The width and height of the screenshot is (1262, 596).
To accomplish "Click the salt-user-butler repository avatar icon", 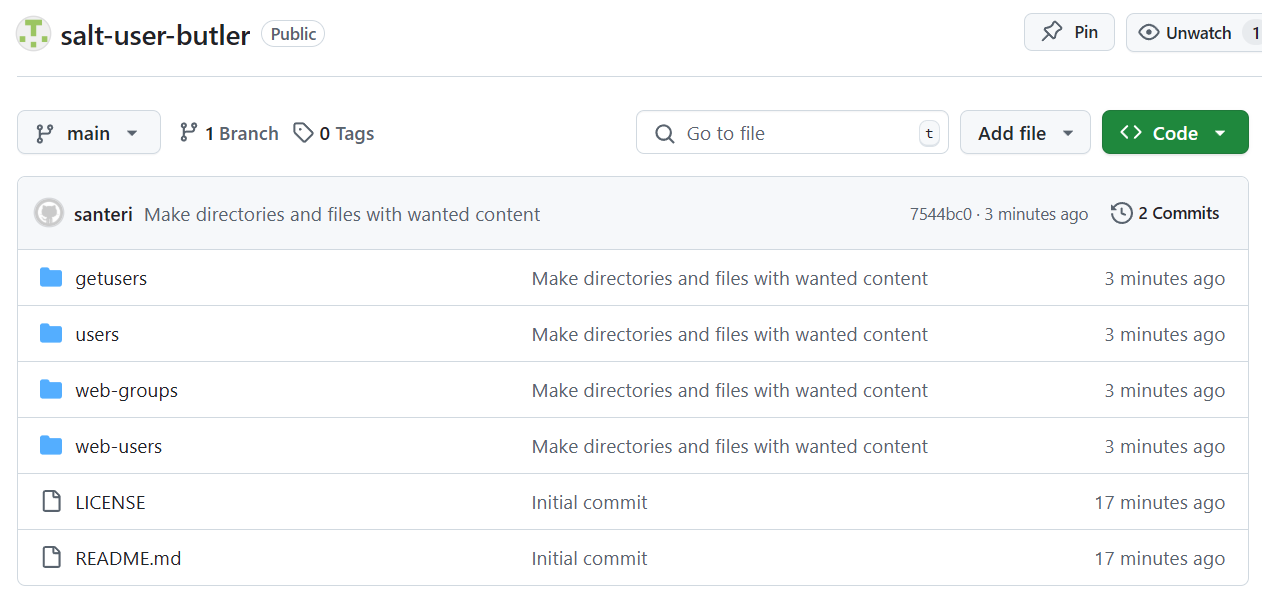I will (x=33, y=34).
